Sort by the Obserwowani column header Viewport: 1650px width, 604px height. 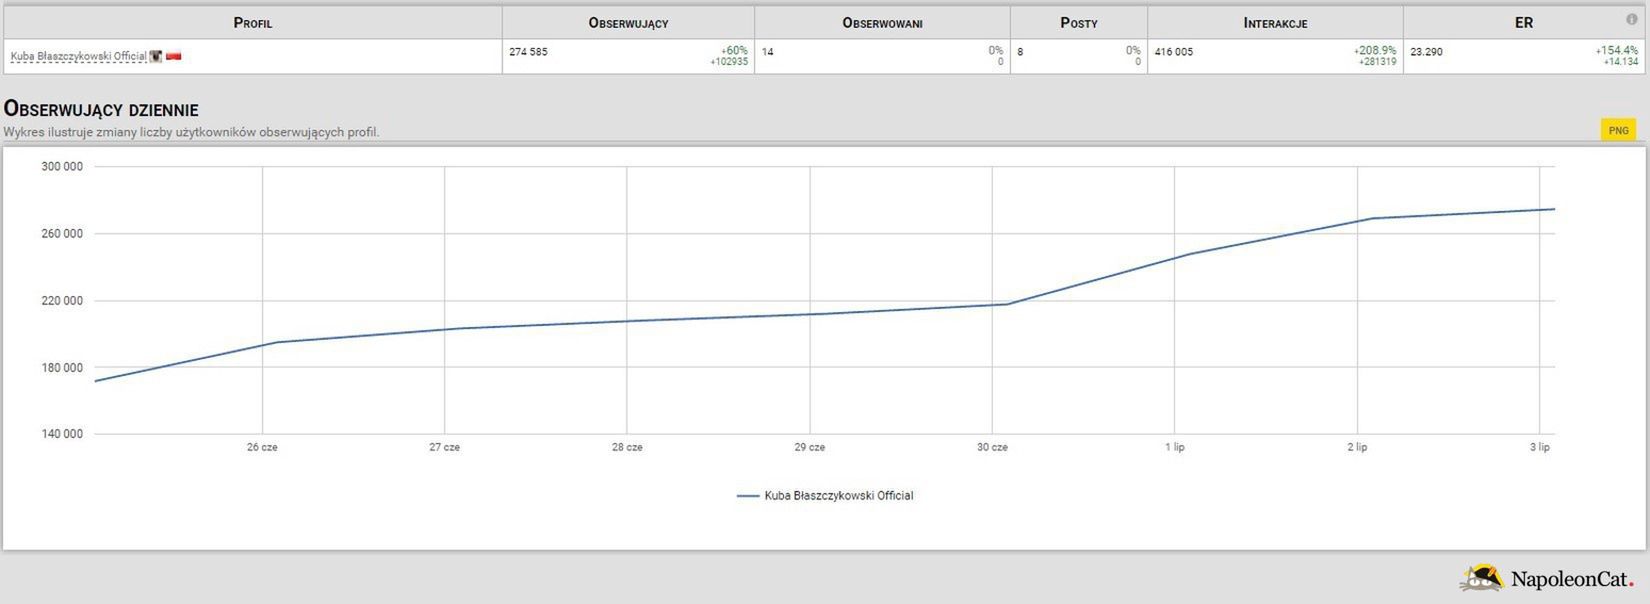click(882, 22)
